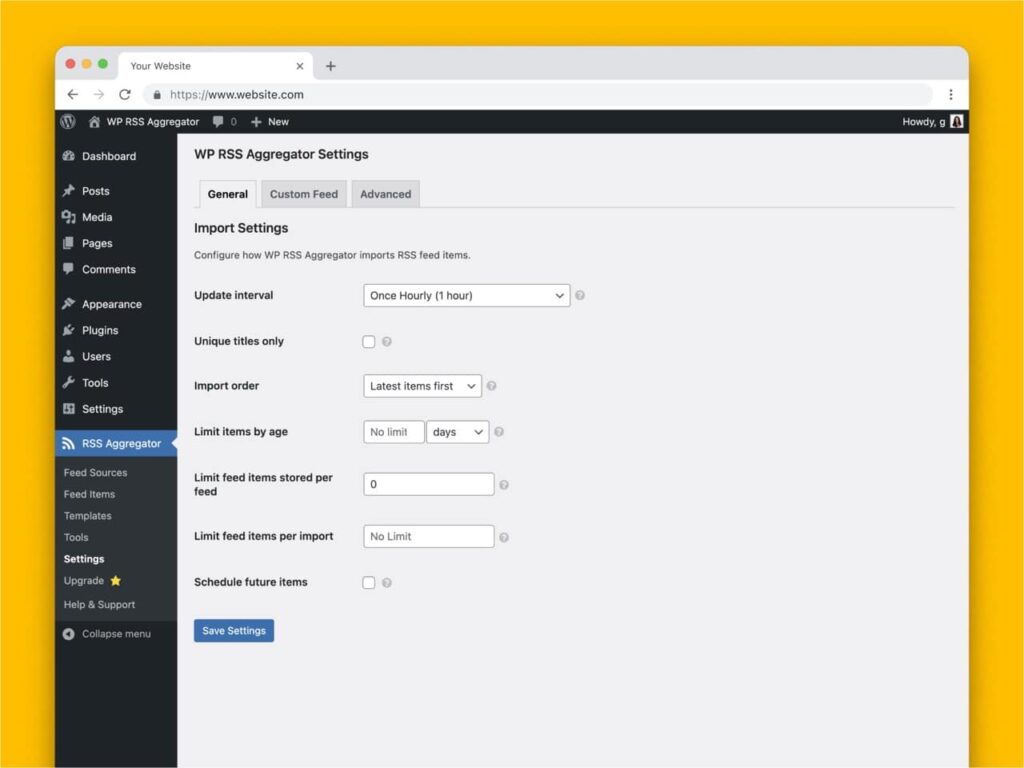The image size is (1024, 768).
Task: Click the Limit feed items per import field
Action: [x=428, y=536]
